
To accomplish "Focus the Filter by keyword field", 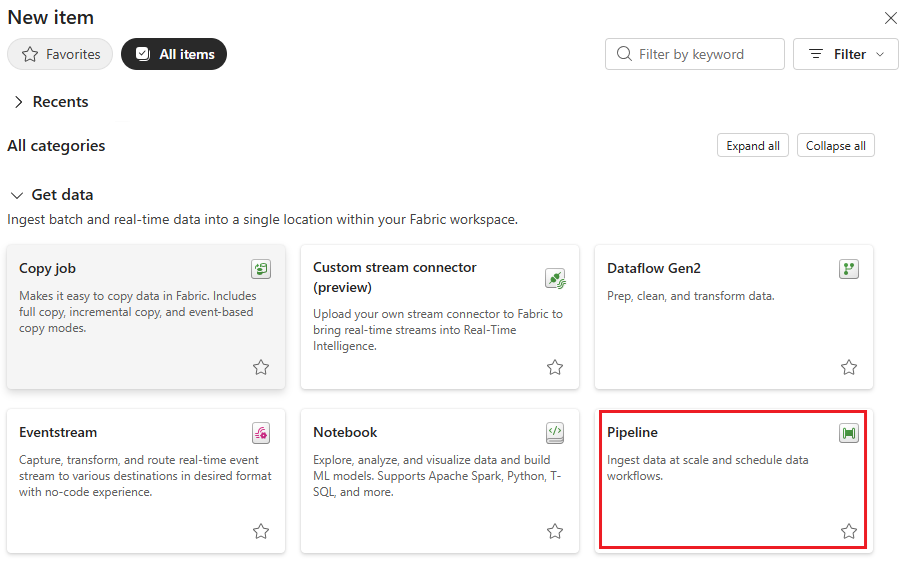I will tap(695, 54).
